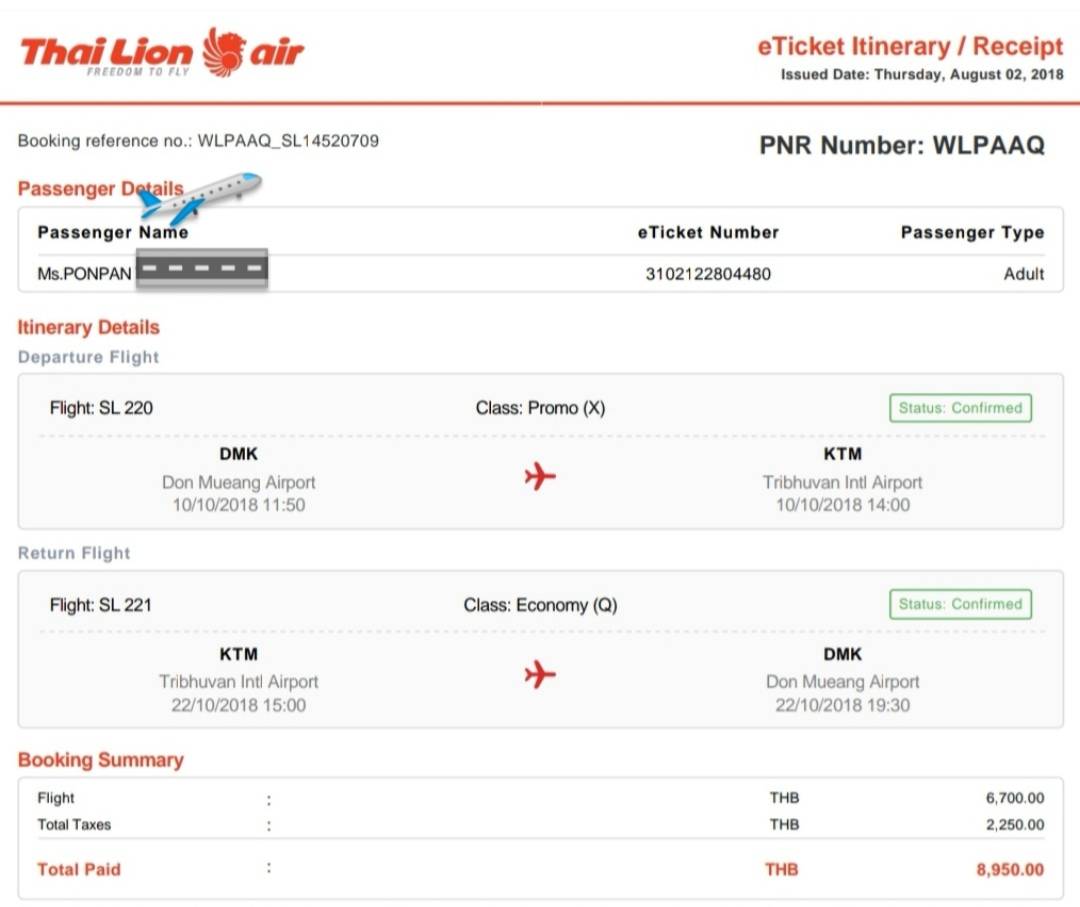Select the Passenger Details heading
1080x907 pixels.
point(101,189)
